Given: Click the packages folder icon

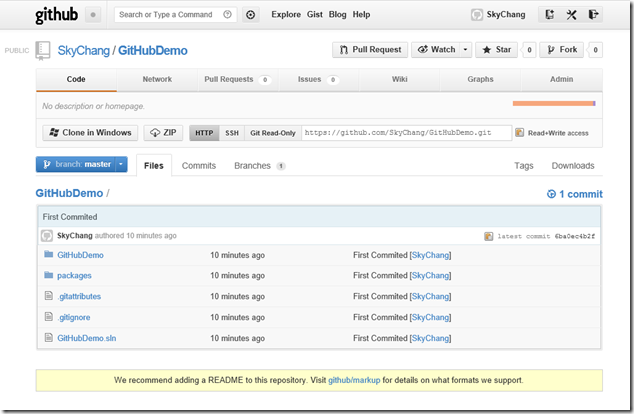Looking at the screenshot, I should (49, 275).
